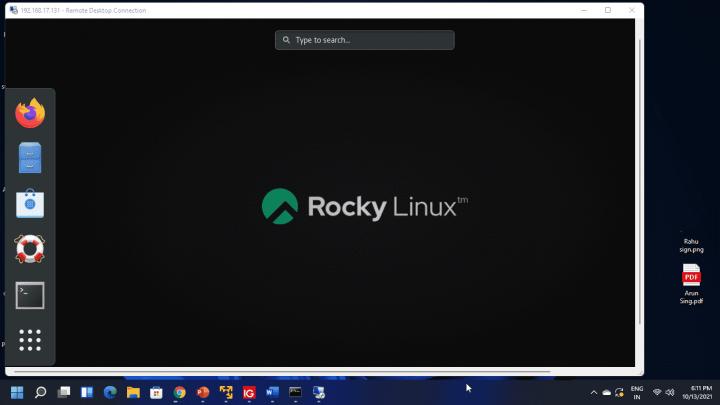Switch to Command Prompt on taskbar
Viewport: 720px width, 405px height.
295,392
